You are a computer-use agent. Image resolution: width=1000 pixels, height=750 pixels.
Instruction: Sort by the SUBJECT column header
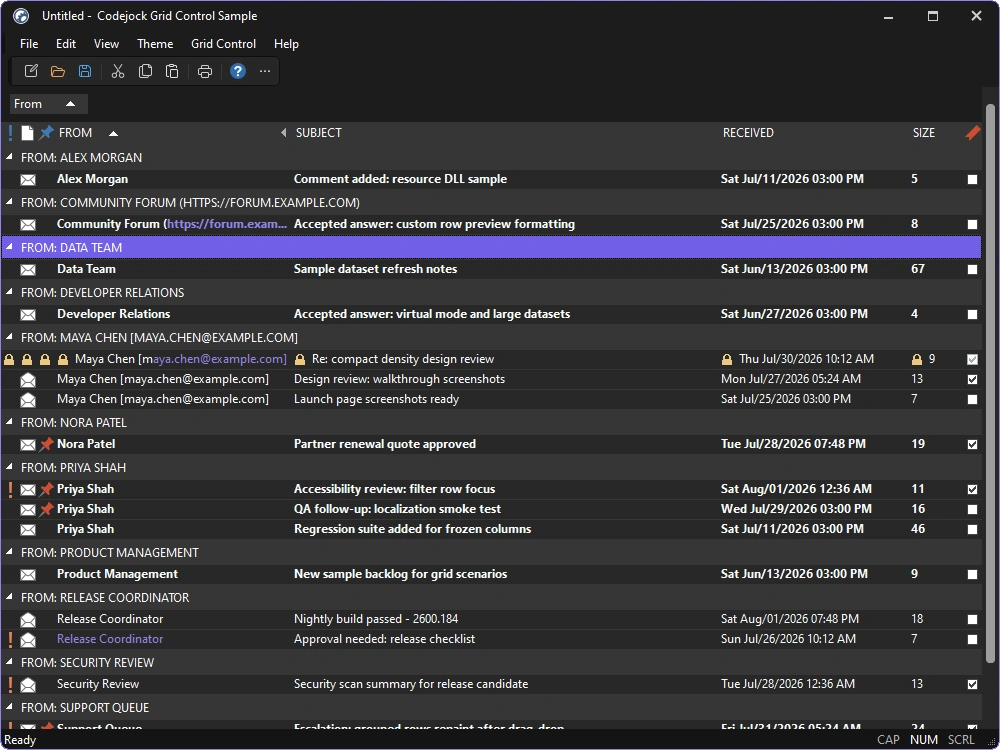pyautogui.click(x=504, y=133)
